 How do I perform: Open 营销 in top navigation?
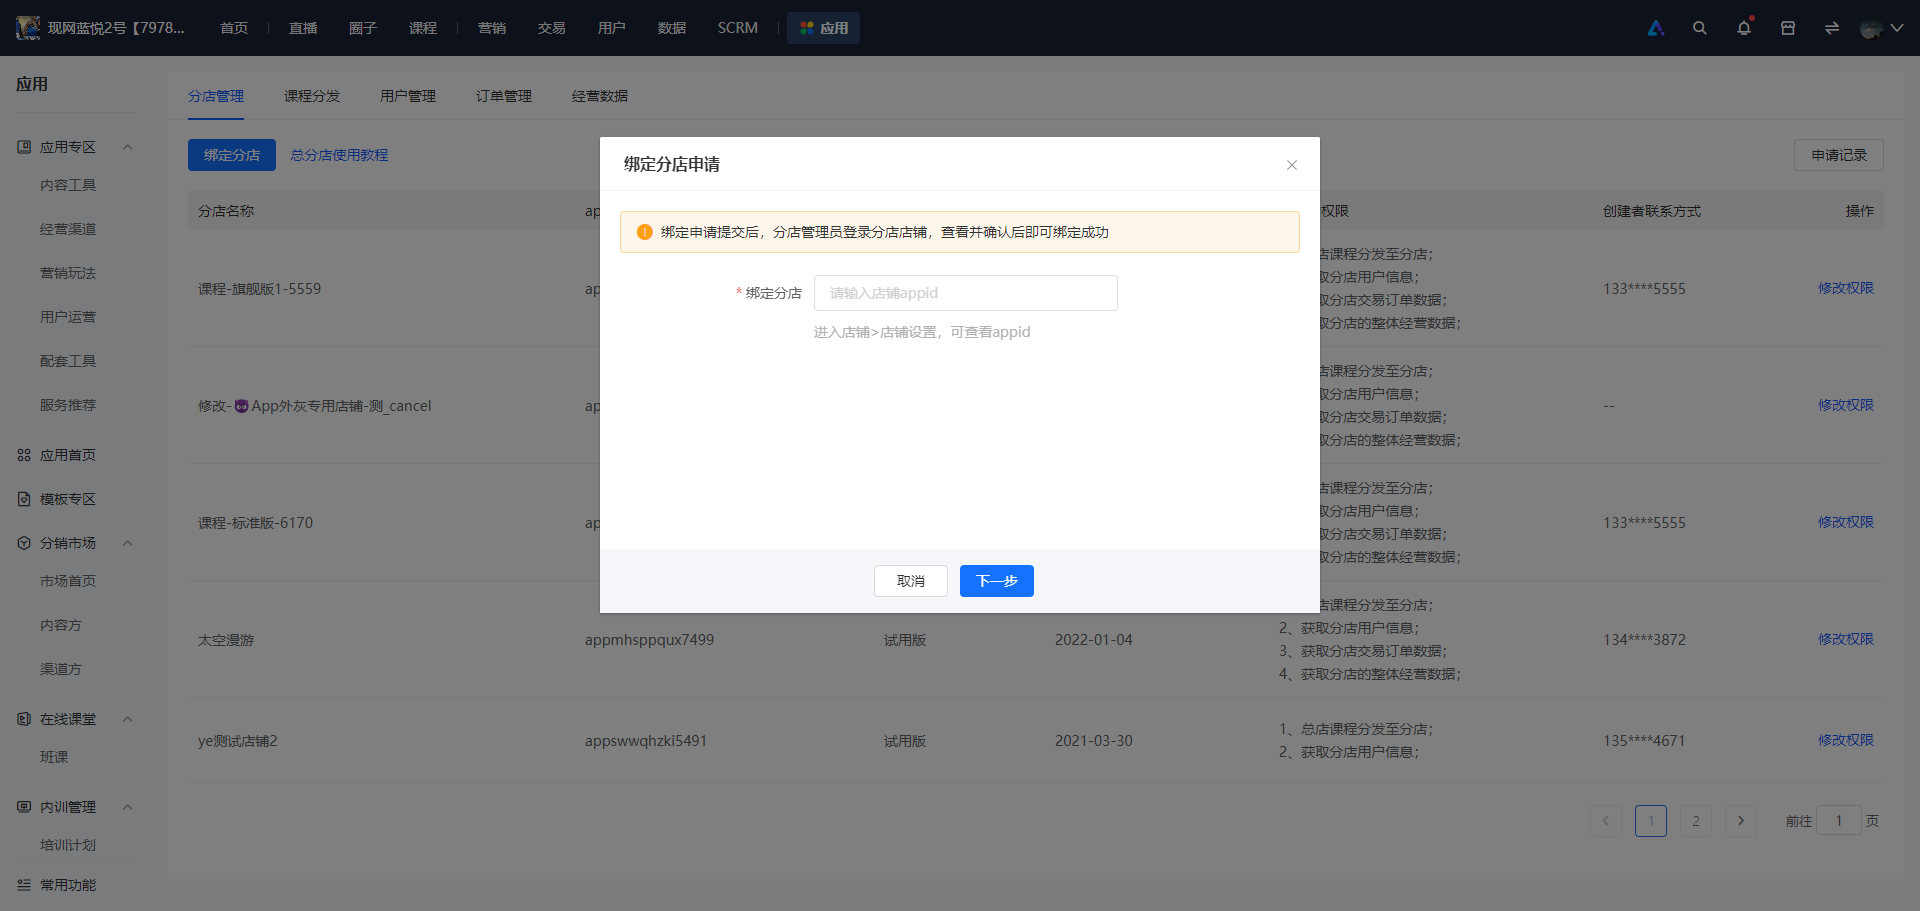492,28
